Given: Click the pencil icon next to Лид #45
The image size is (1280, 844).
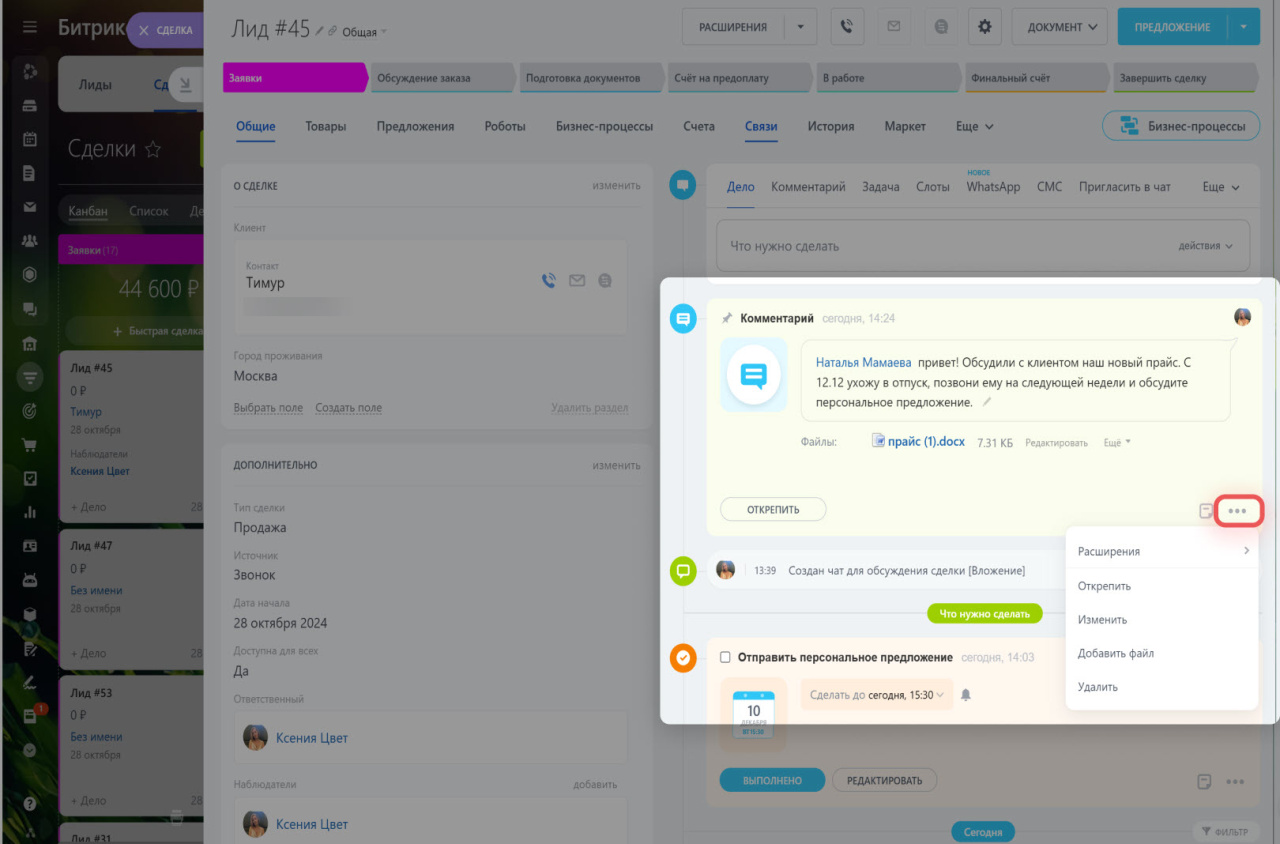Looking at the screenshot, I should pos(320,31).
